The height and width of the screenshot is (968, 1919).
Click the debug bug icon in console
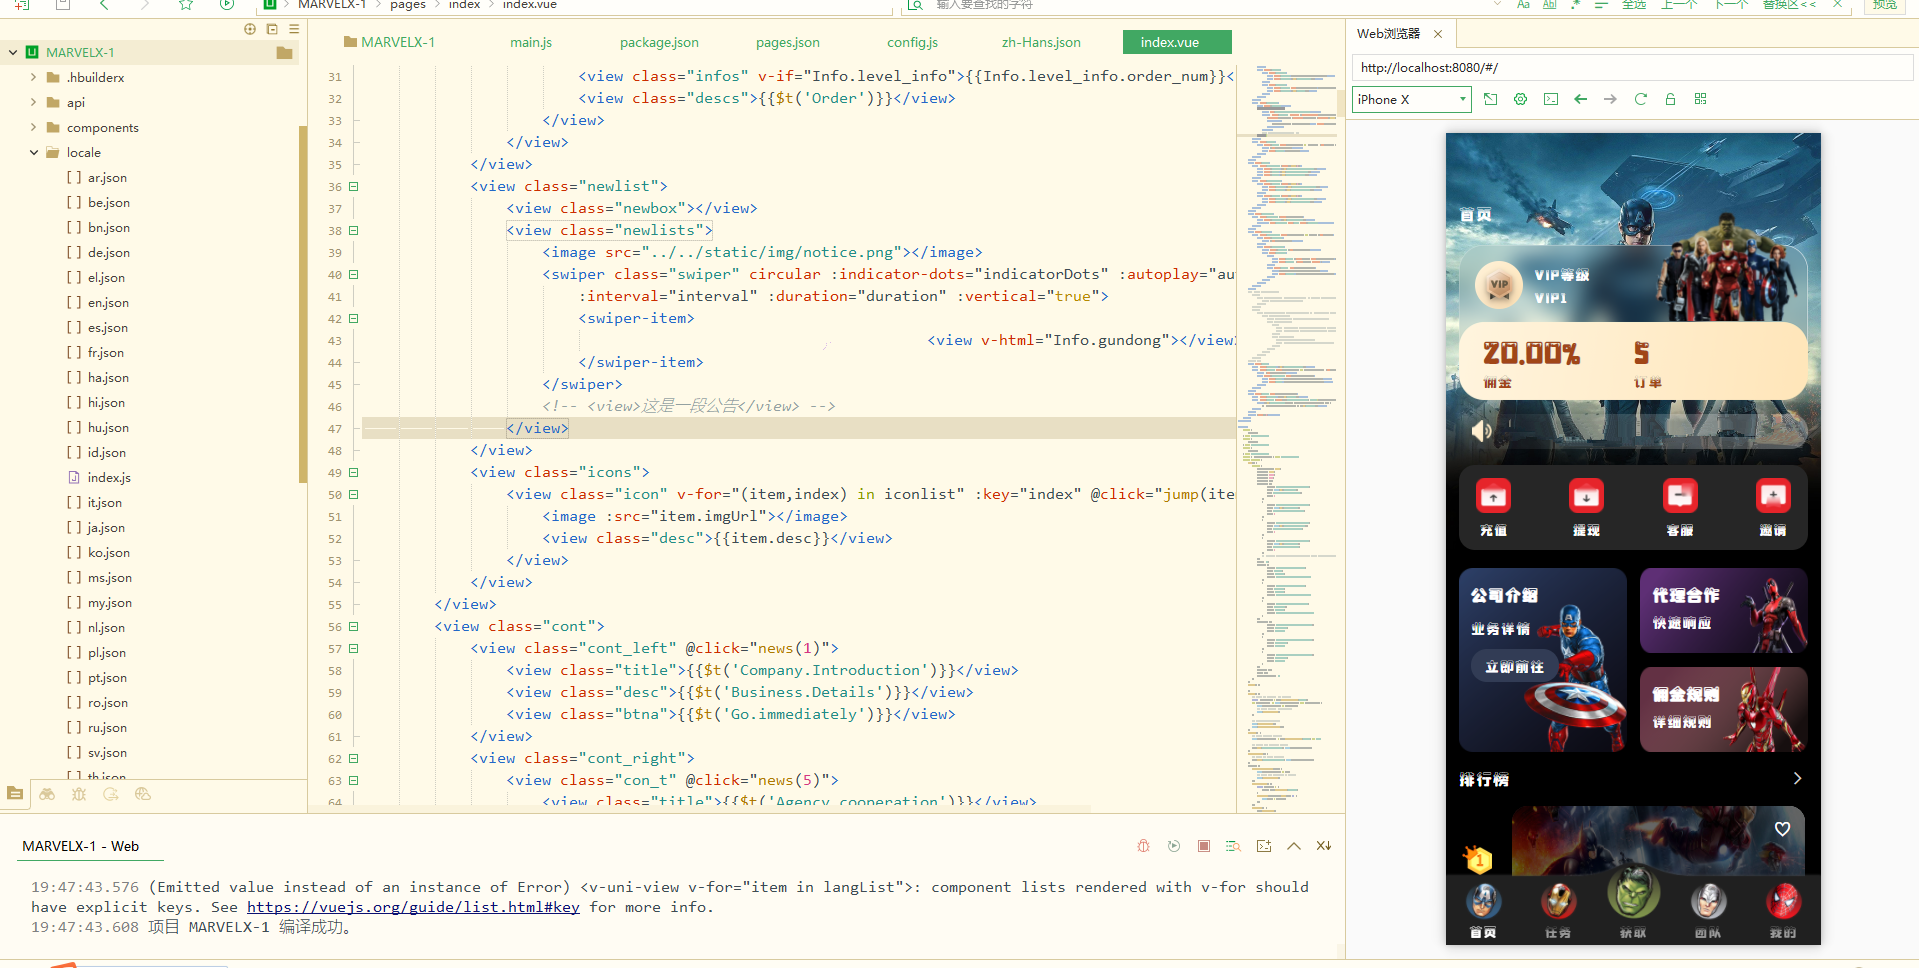coord(1144,846)
